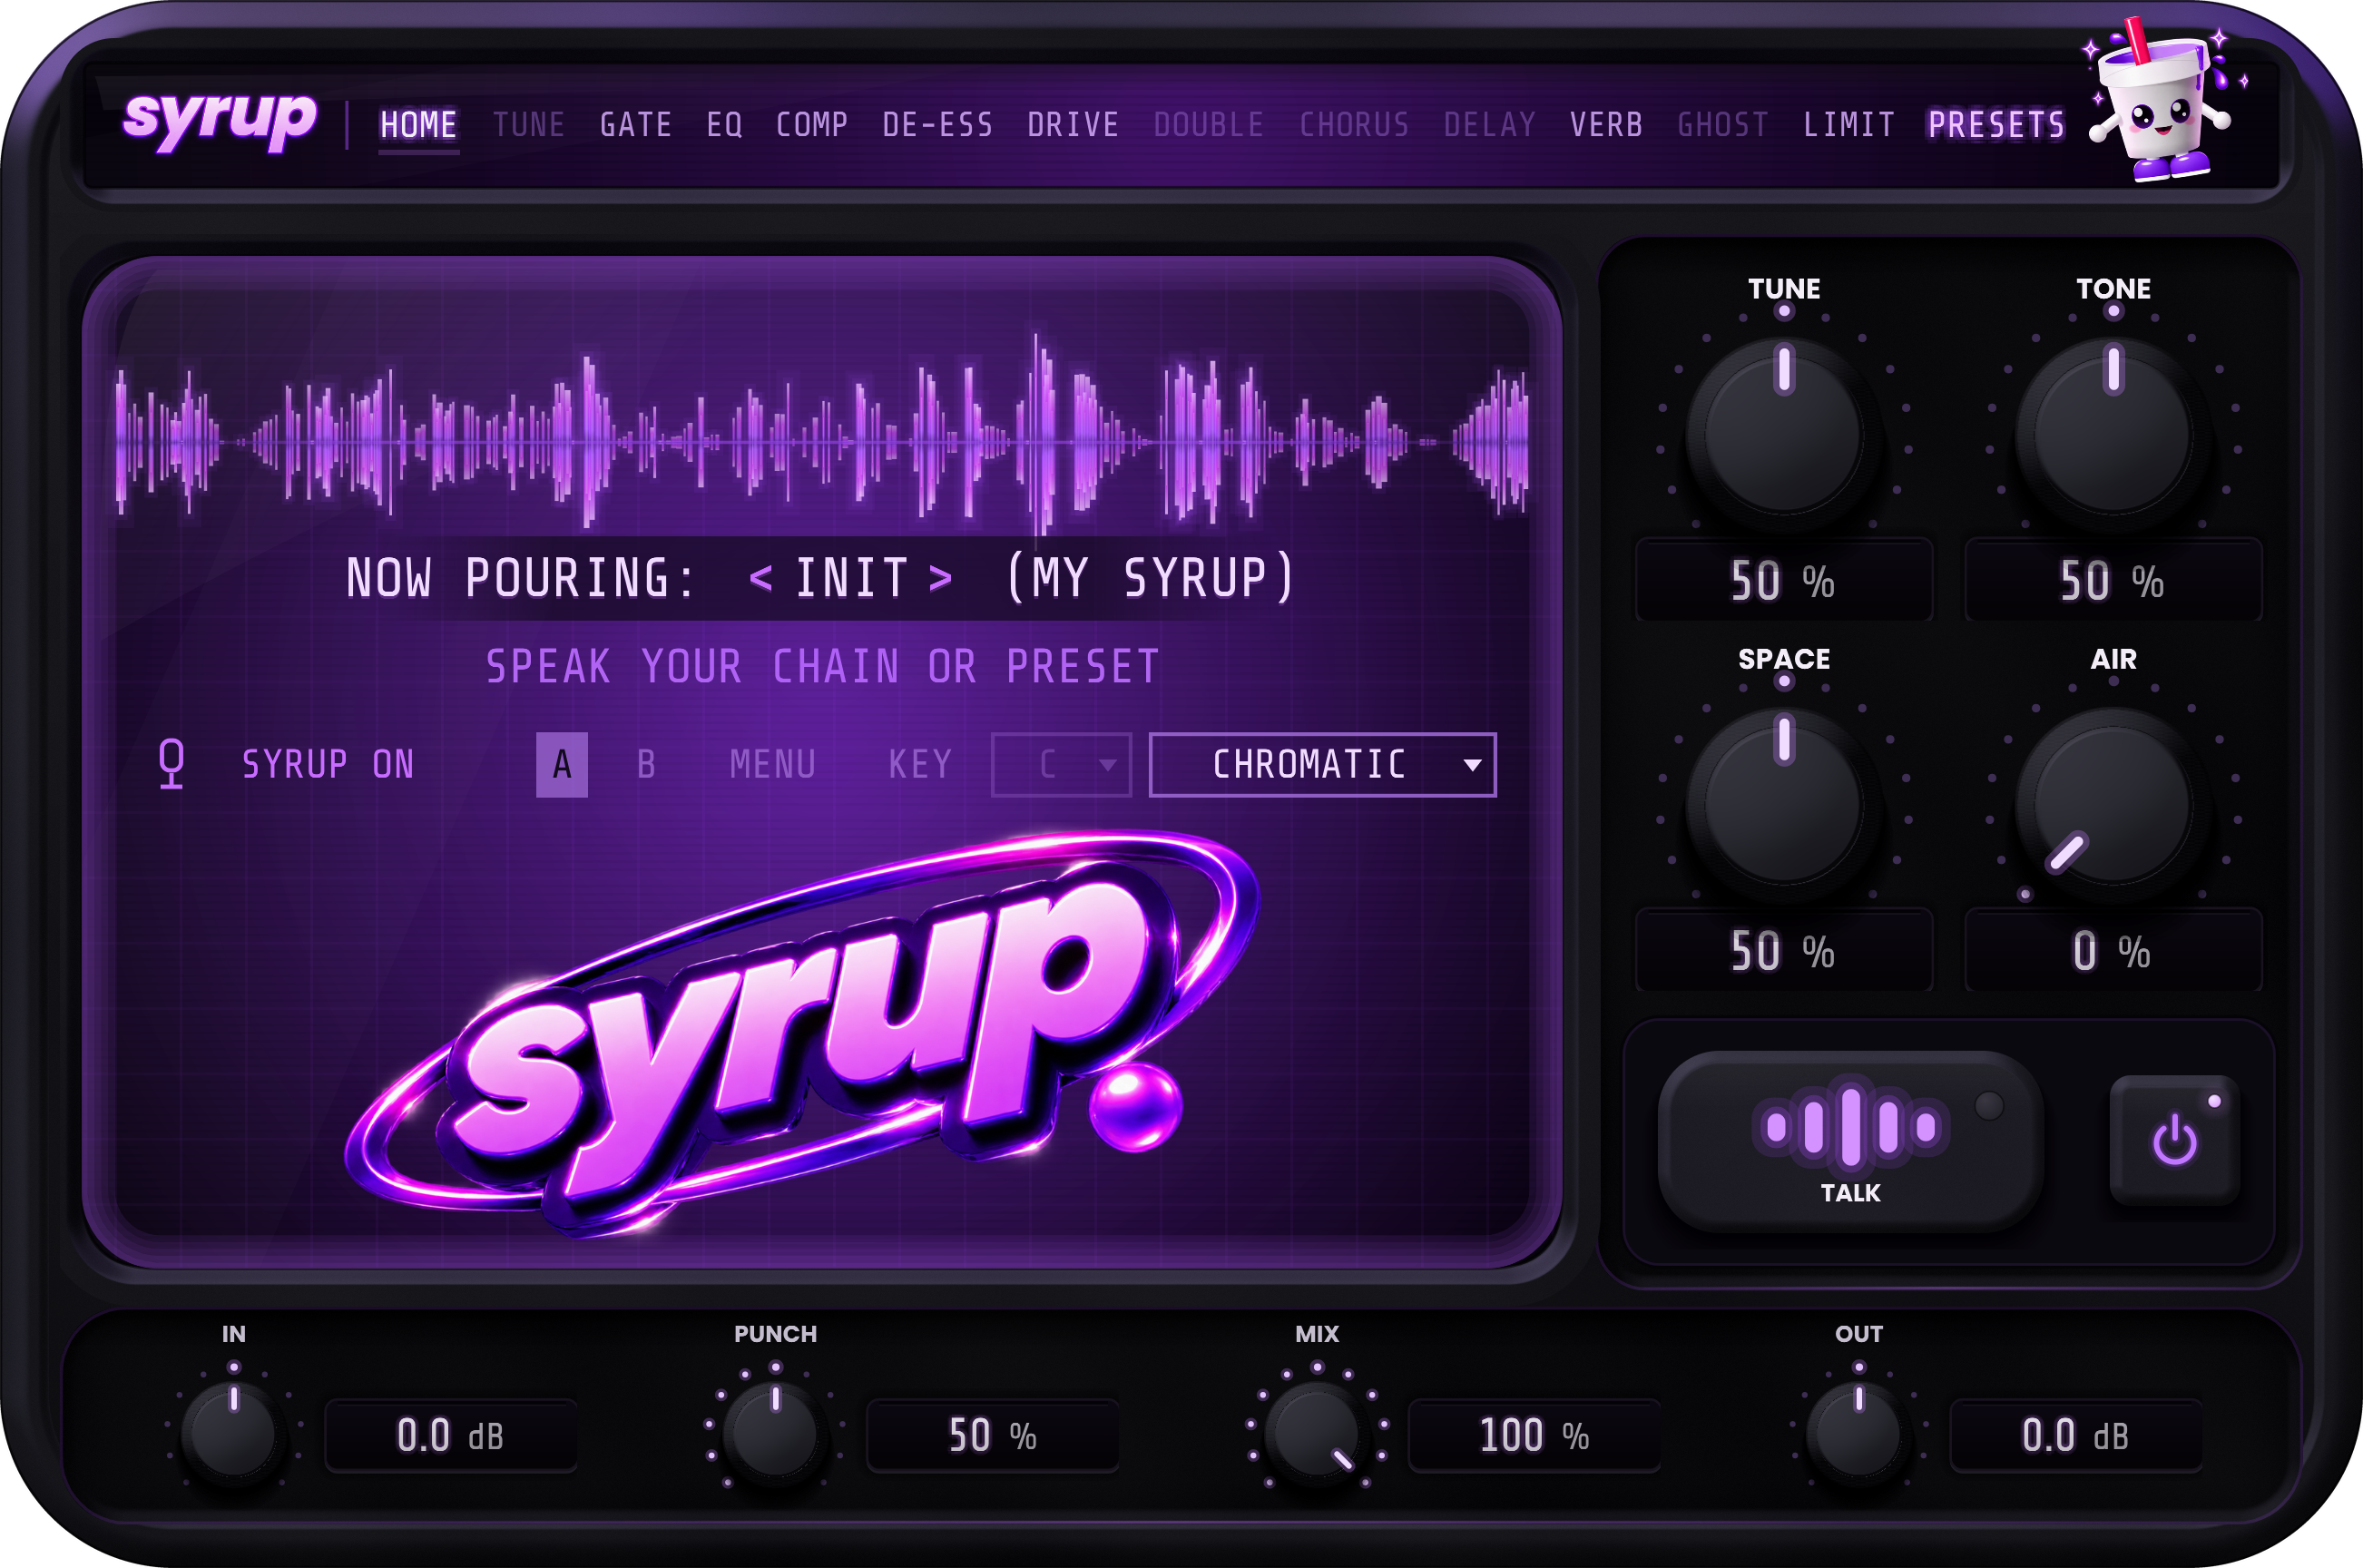
Task: Click the waveform display
Action: pos(822,440)
